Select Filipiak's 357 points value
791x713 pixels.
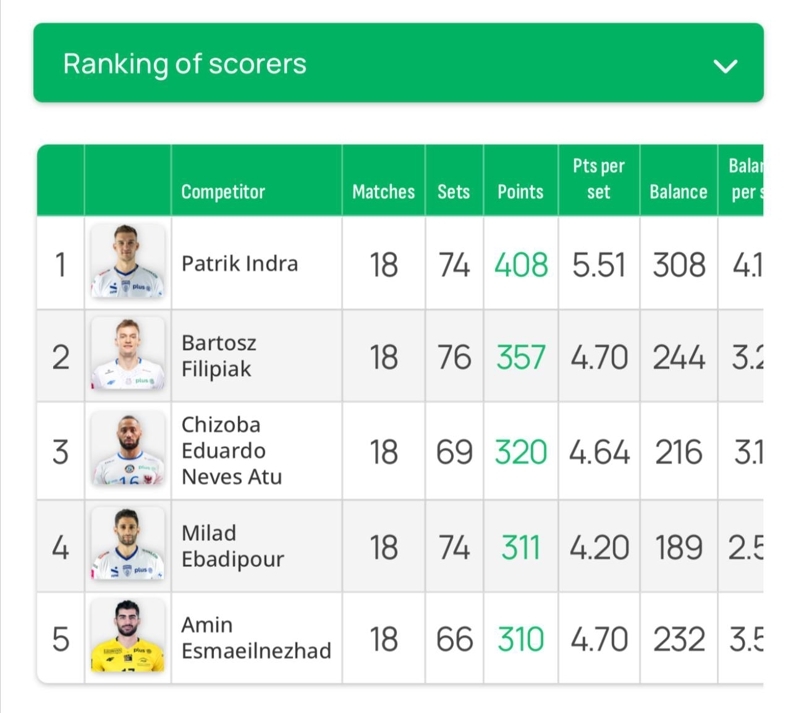521,357
